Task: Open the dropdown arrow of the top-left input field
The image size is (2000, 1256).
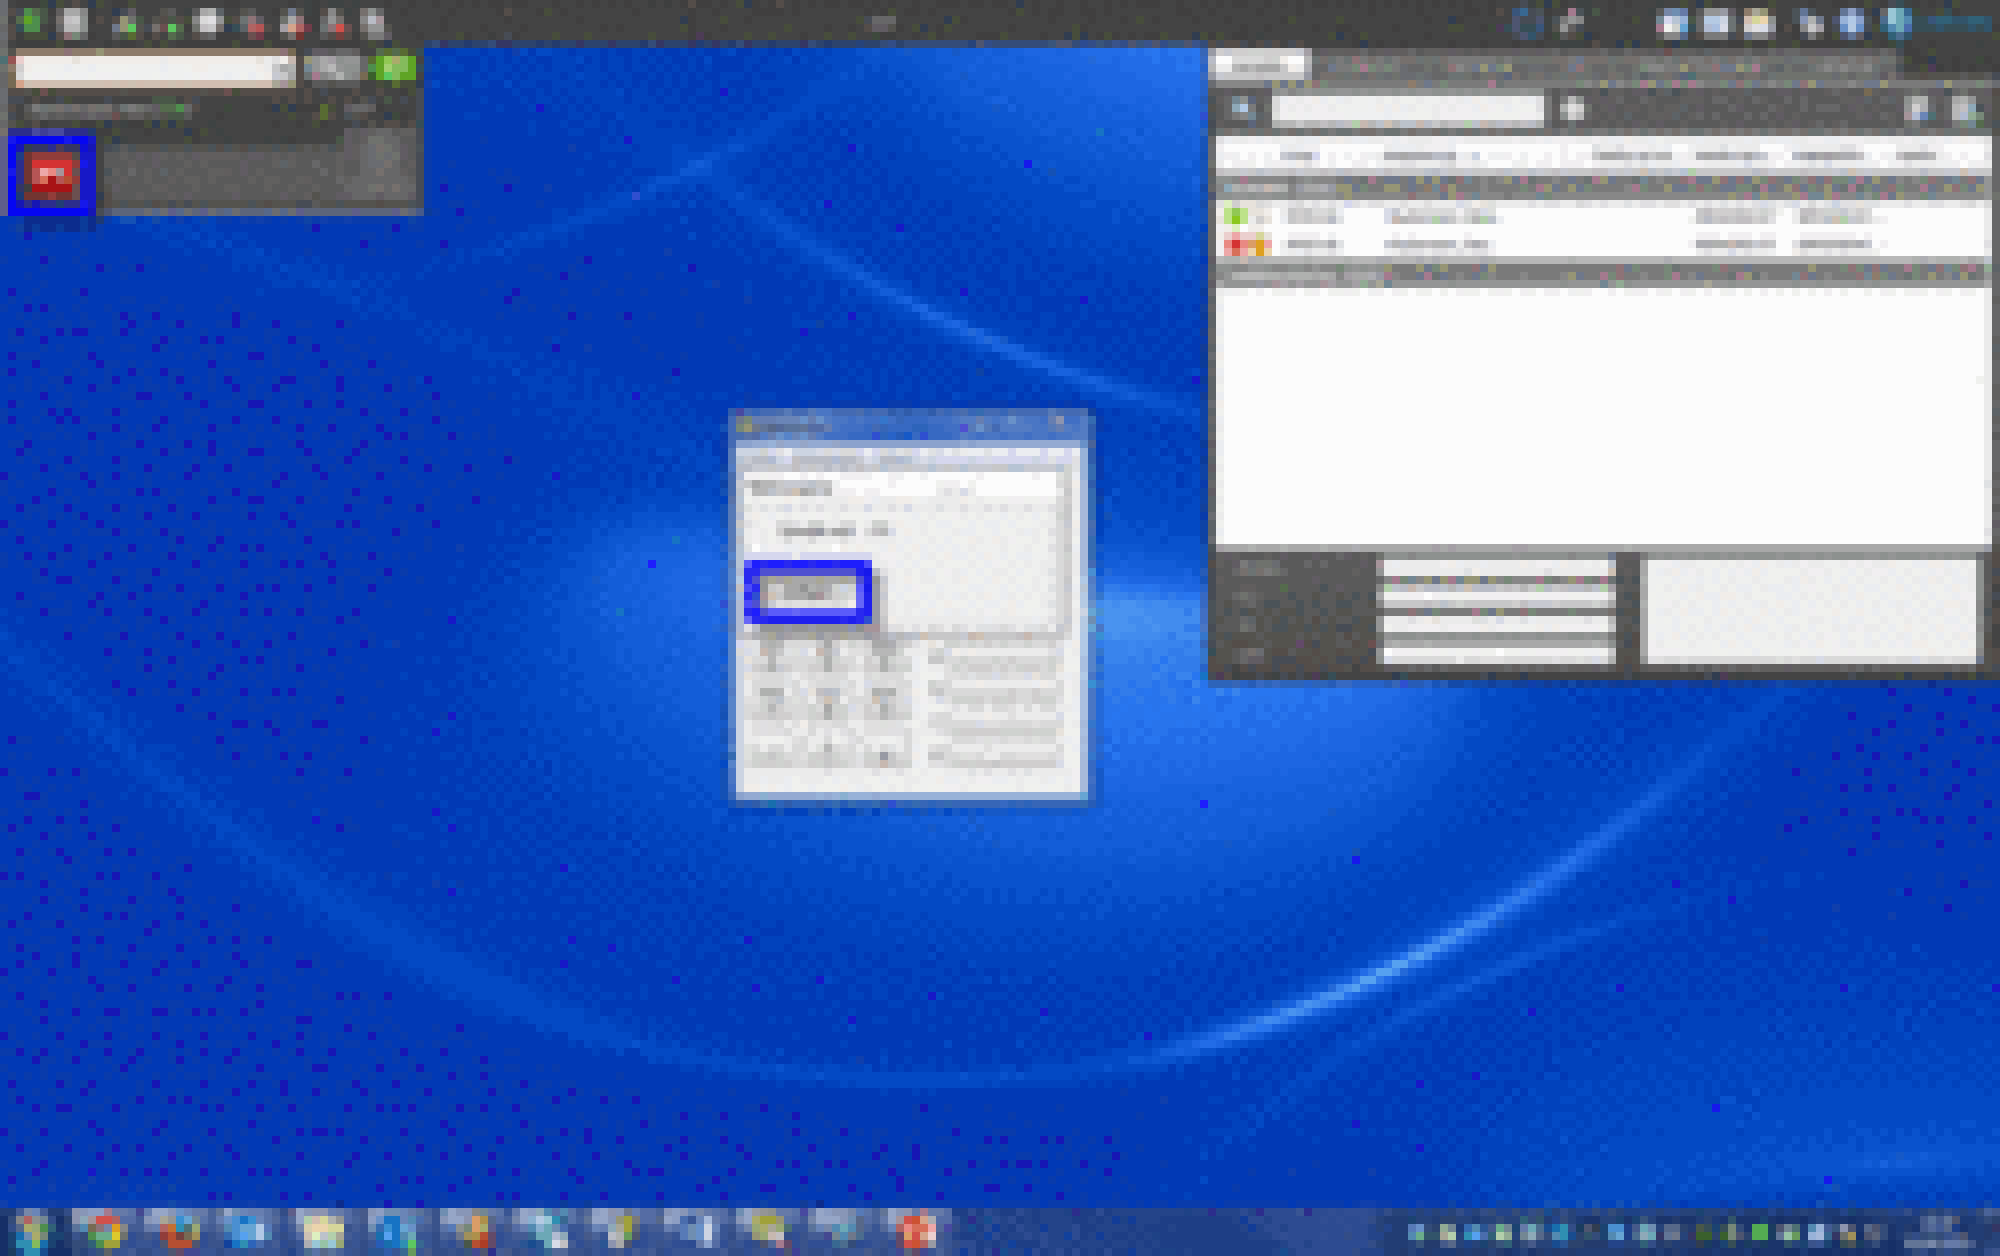Action: [x=284, y=69]
